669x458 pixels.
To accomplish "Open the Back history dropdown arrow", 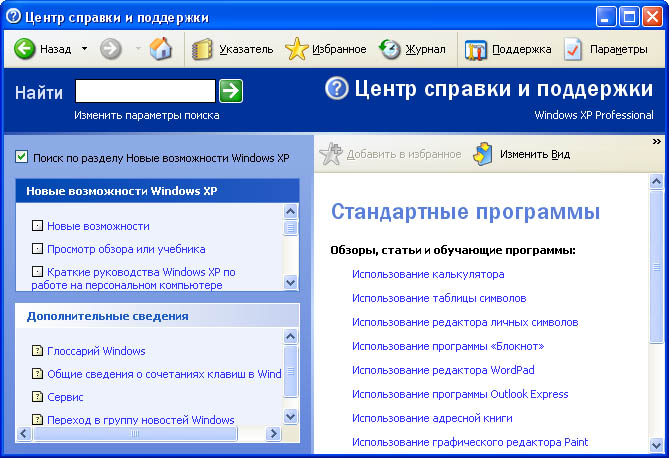I will pyautogui.click(x=84, y=49).
